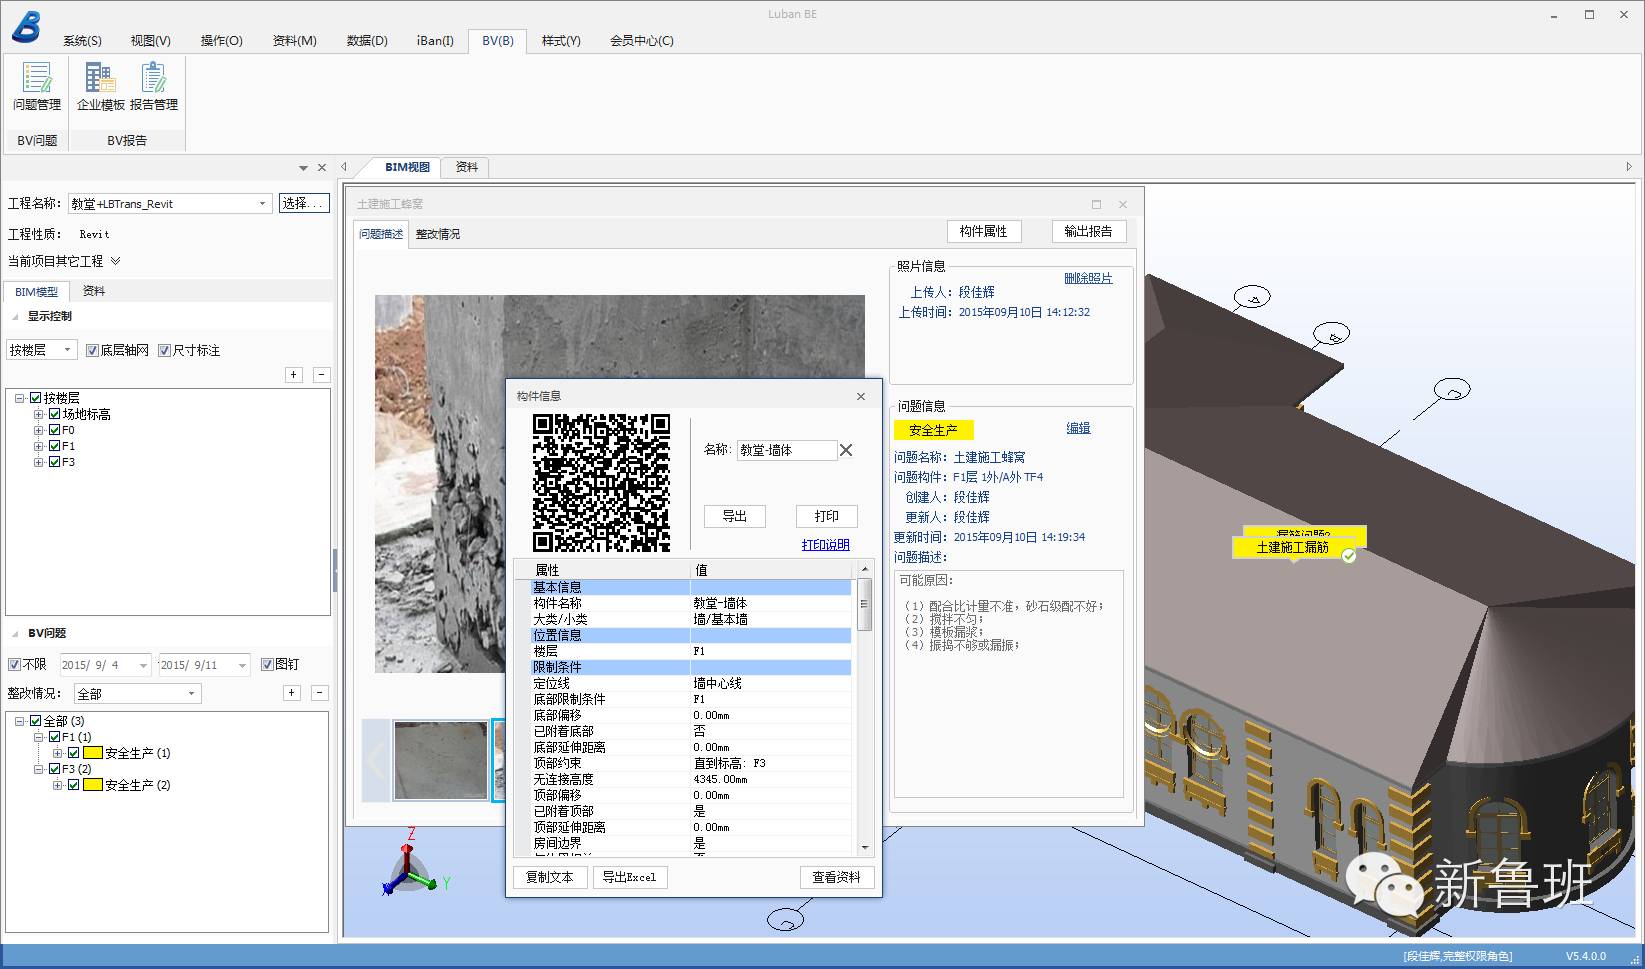Click the minus button above the floor tree

pos(322,375)
